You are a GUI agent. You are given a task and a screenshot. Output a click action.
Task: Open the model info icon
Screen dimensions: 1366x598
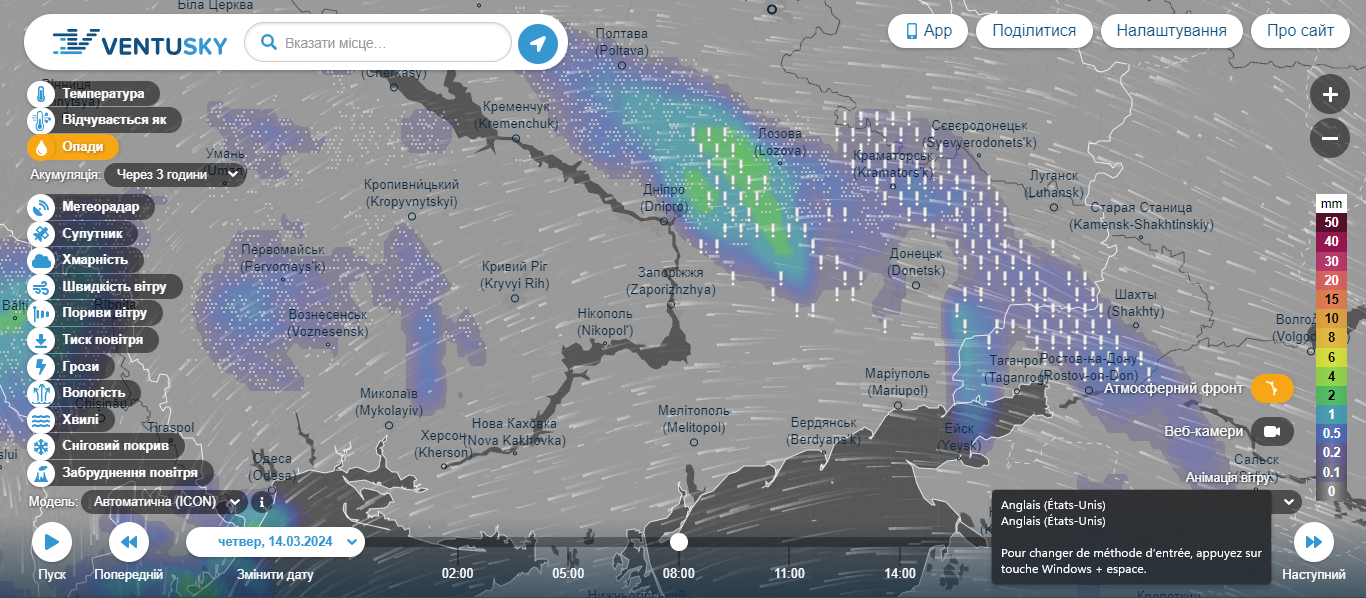click(261, 502)
